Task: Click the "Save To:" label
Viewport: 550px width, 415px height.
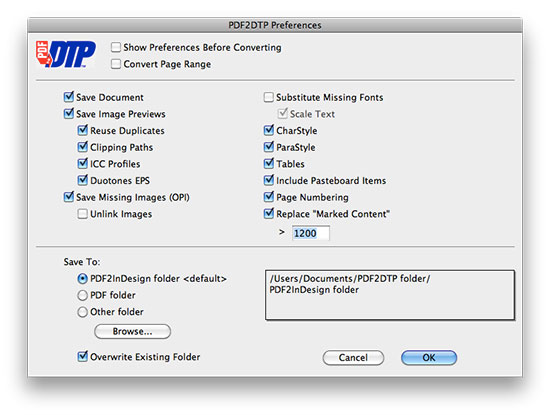Action: coord(82,262)
